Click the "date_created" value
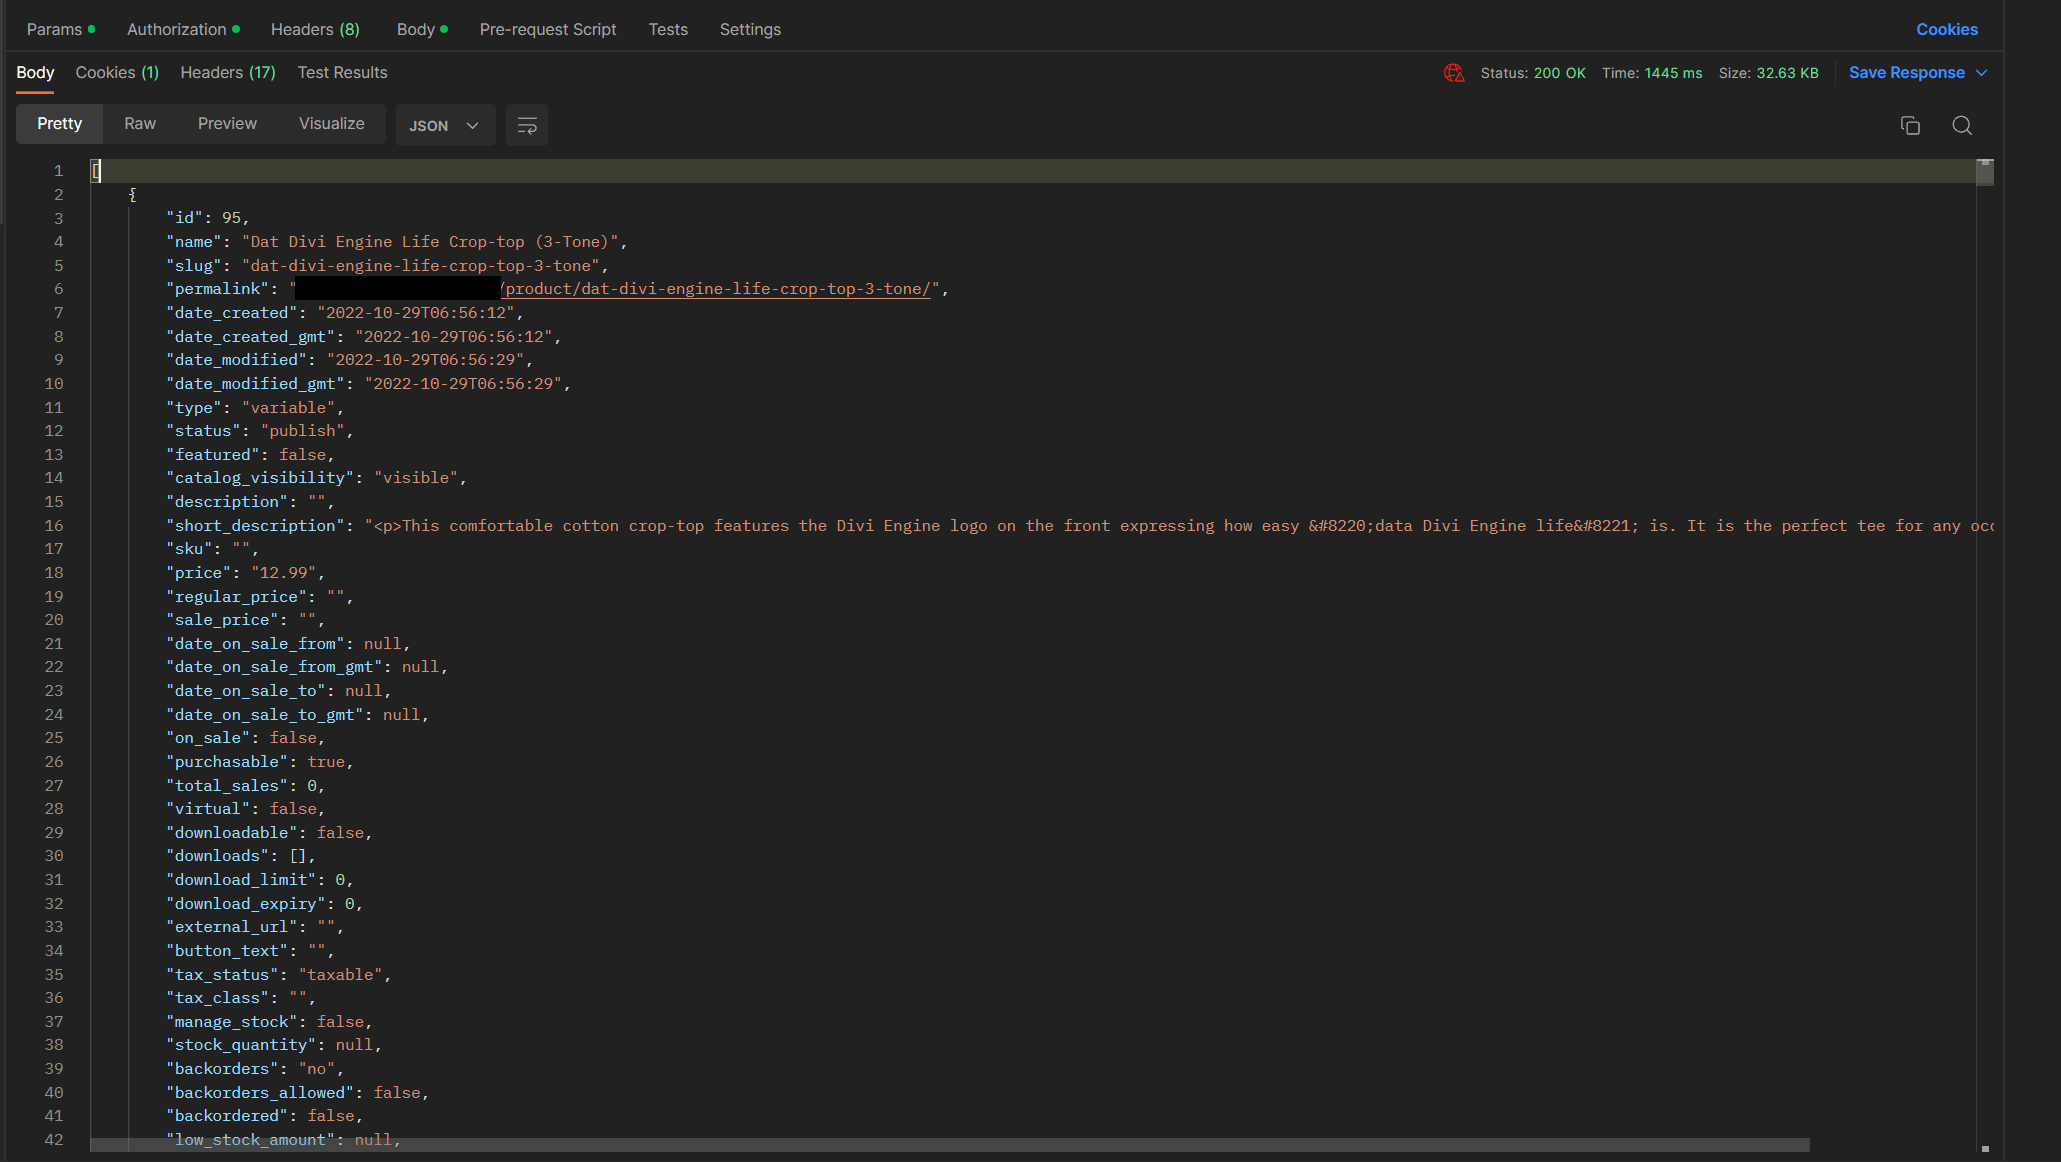The height and width of the screenshot is (1162, 2061). [x=415, y=313]
